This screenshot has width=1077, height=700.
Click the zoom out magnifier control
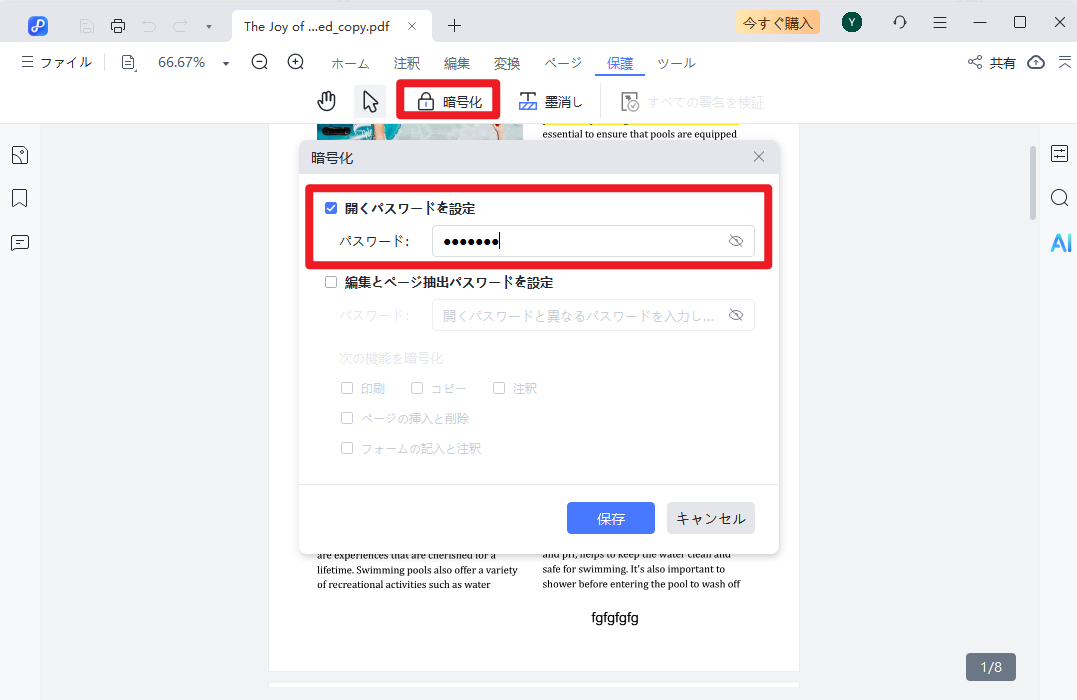pyautogui.click(x=259, y=62)
